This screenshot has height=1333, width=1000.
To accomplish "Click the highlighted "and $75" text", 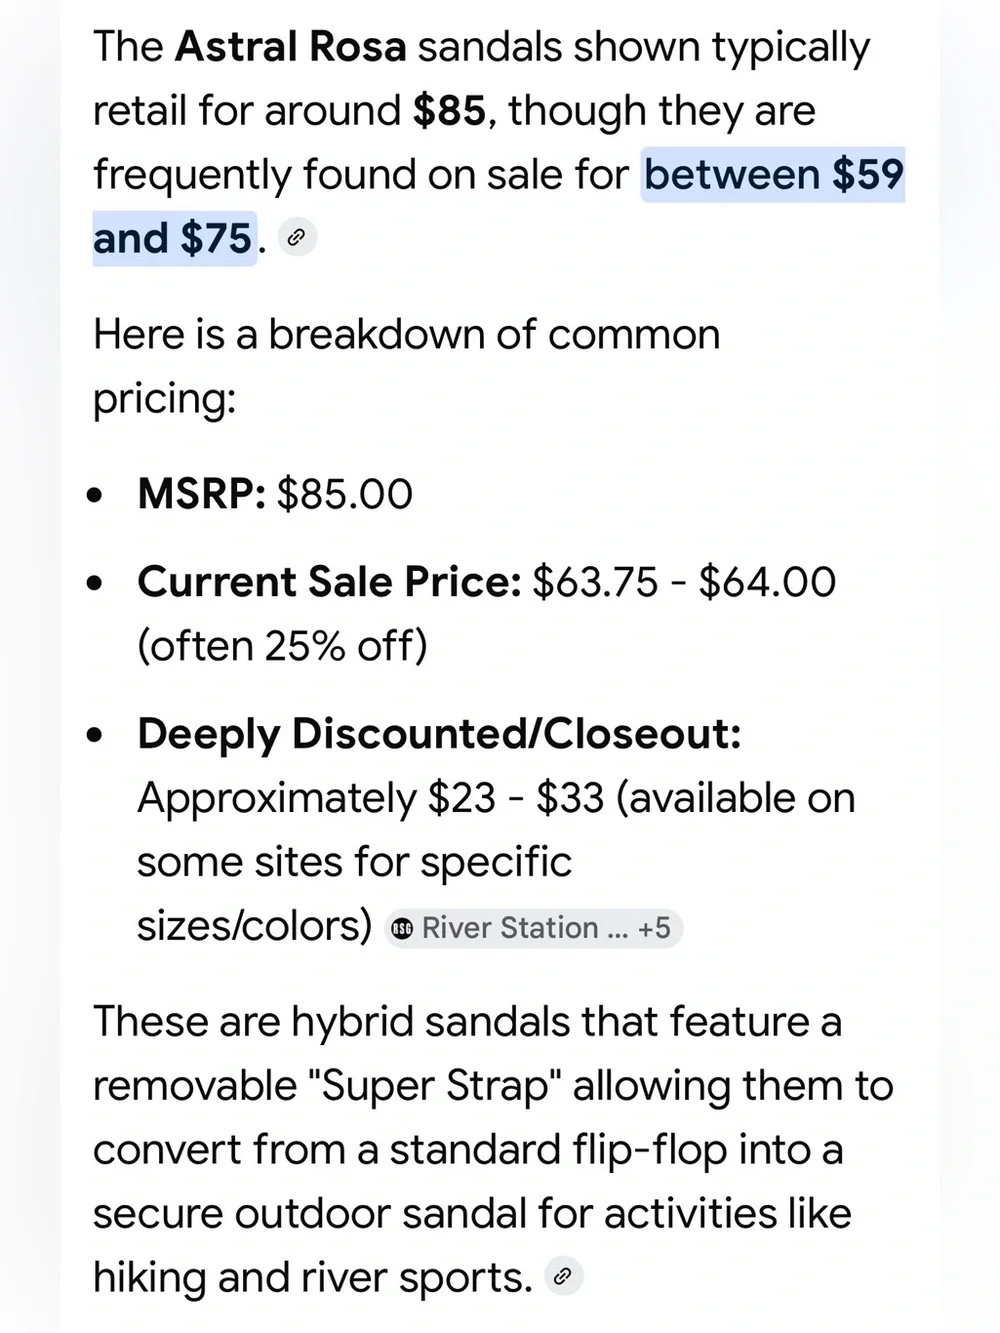I will click(173, 238).
